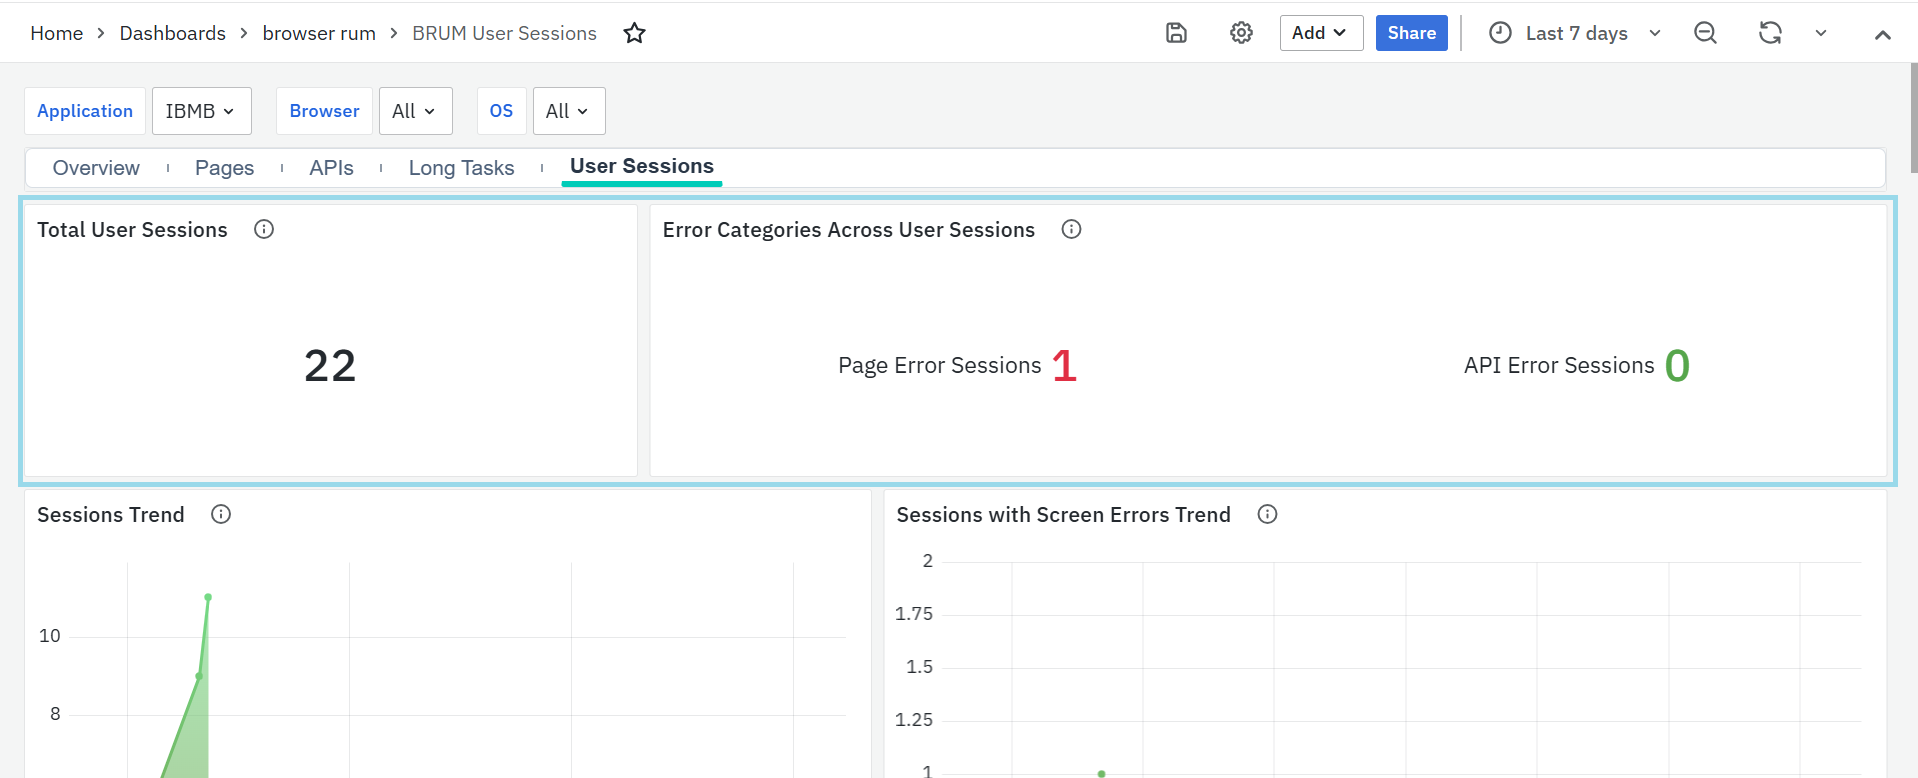Click the zoom out time range icon

[1705, 33]
